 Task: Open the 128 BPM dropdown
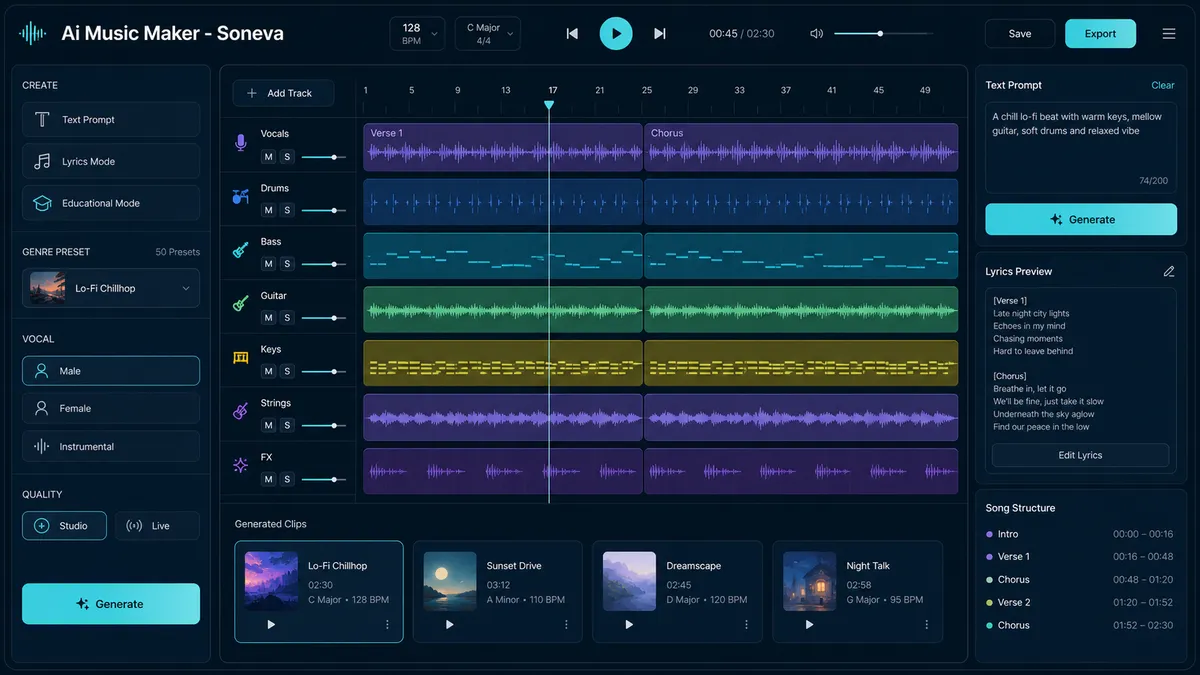point(417,33)
